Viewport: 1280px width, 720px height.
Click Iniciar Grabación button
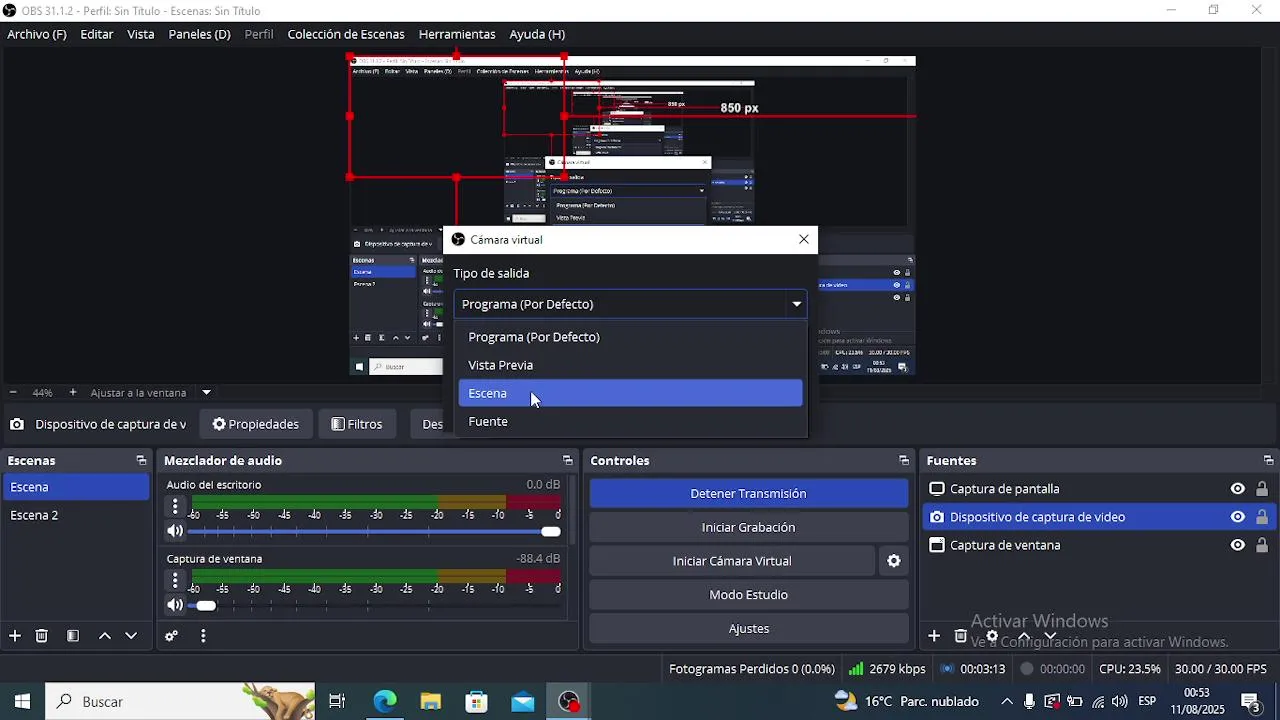[748, 527]
